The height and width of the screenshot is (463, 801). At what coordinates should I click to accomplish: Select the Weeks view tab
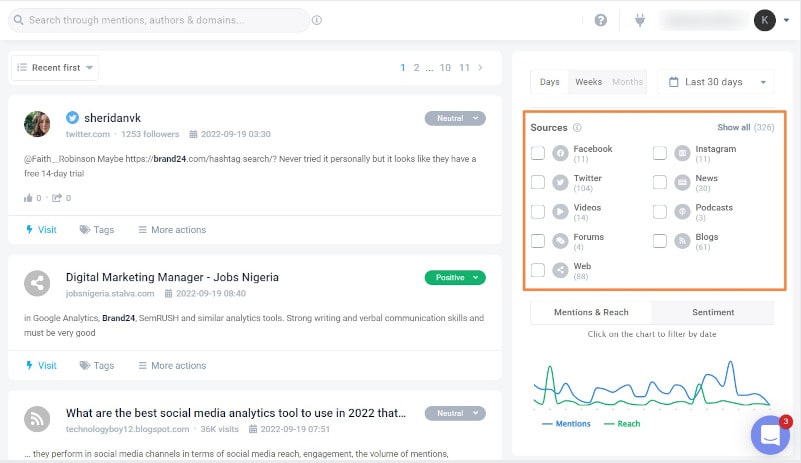pyautogui.click(x=589, y=82)
